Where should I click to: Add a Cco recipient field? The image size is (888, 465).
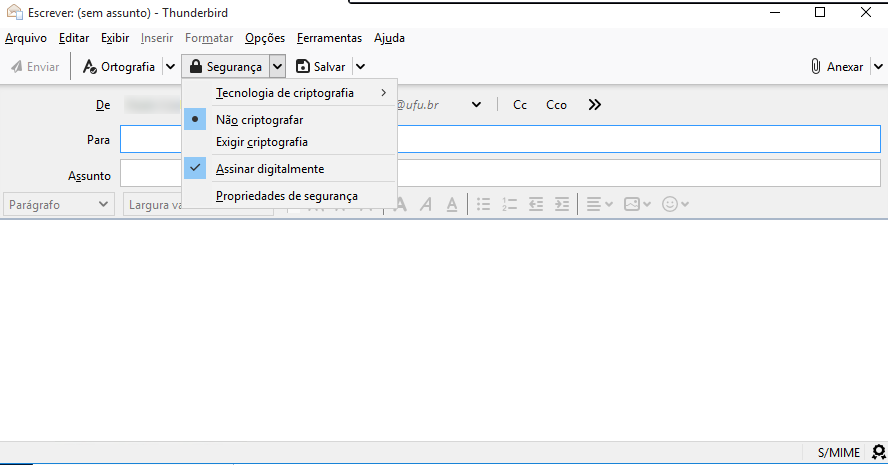pos(556,105)
